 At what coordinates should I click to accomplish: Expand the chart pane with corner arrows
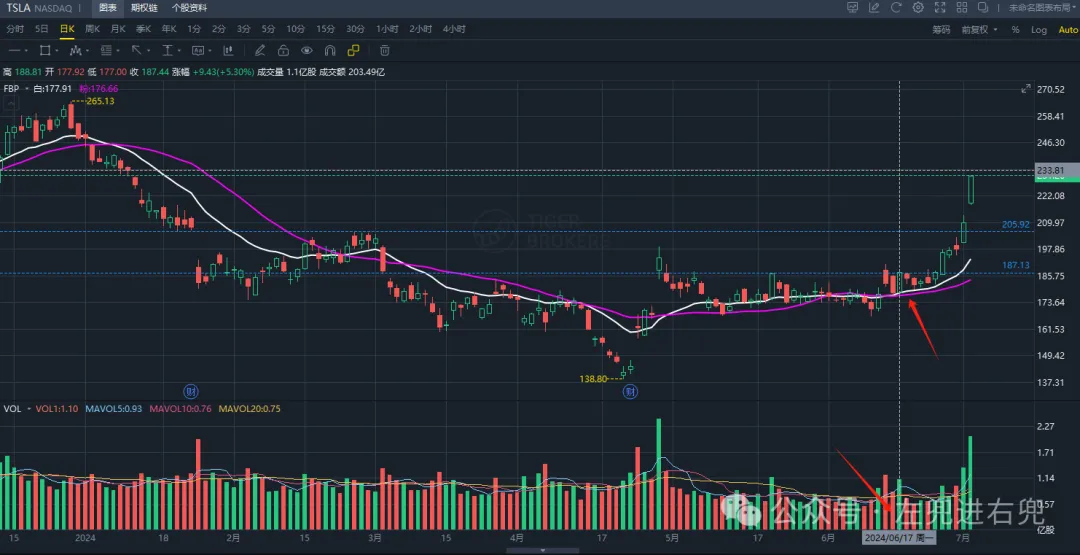[1026, 88]
